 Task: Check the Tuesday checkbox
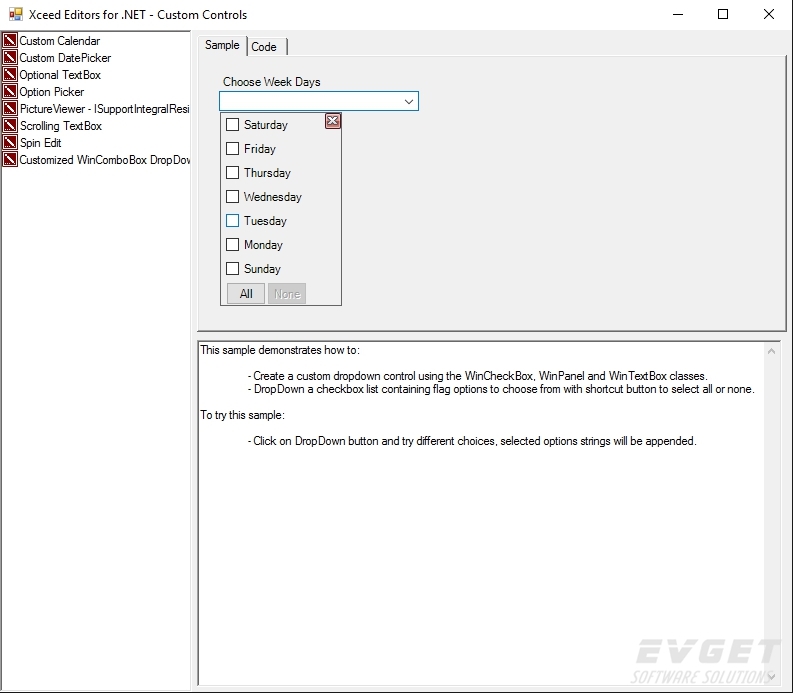tap(232, 221)
